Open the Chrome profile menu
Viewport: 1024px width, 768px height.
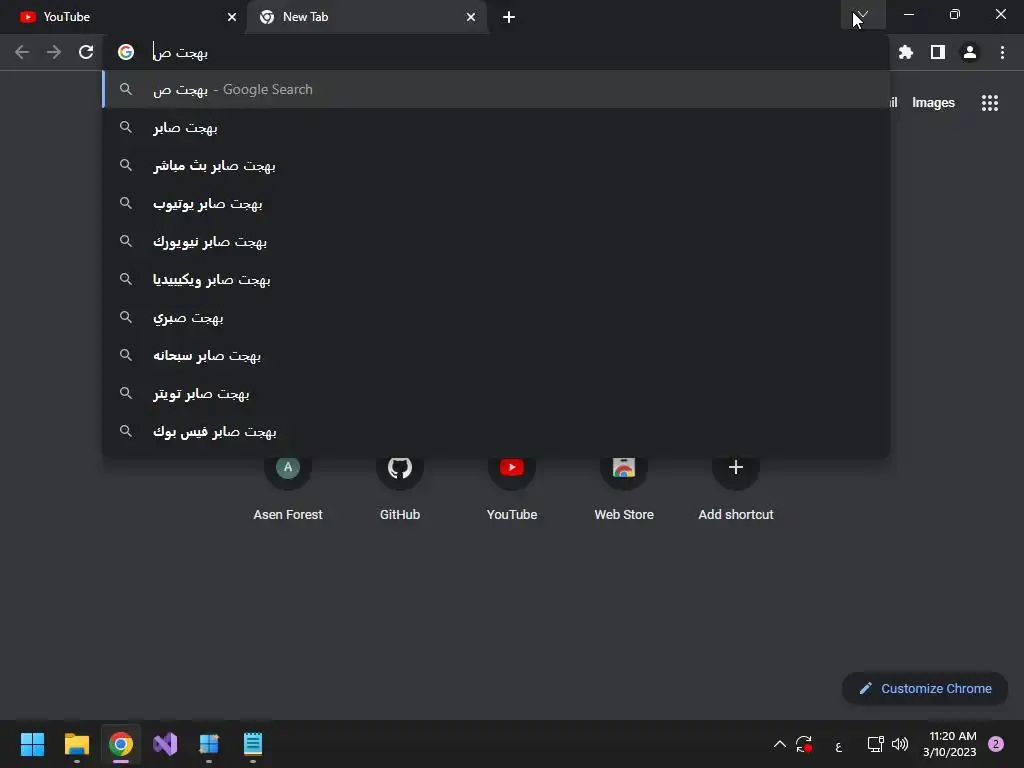point(970,52)
